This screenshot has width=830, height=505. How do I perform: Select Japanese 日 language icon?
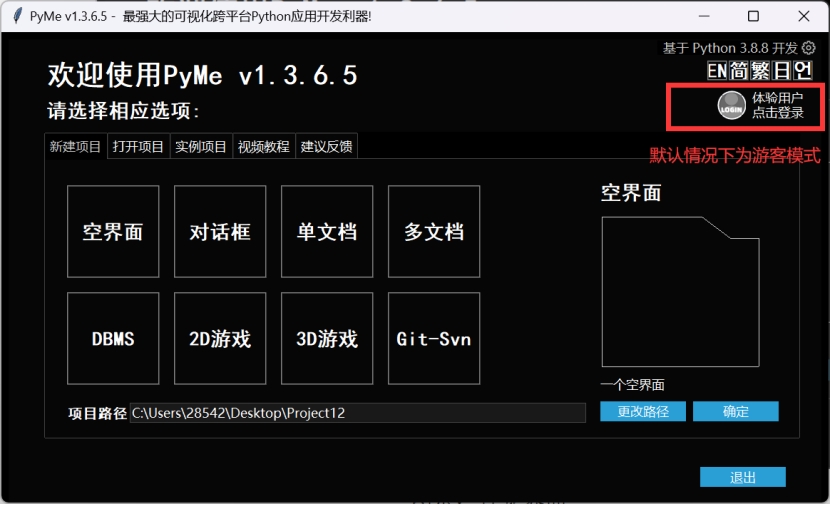click(x=781, y=70)
